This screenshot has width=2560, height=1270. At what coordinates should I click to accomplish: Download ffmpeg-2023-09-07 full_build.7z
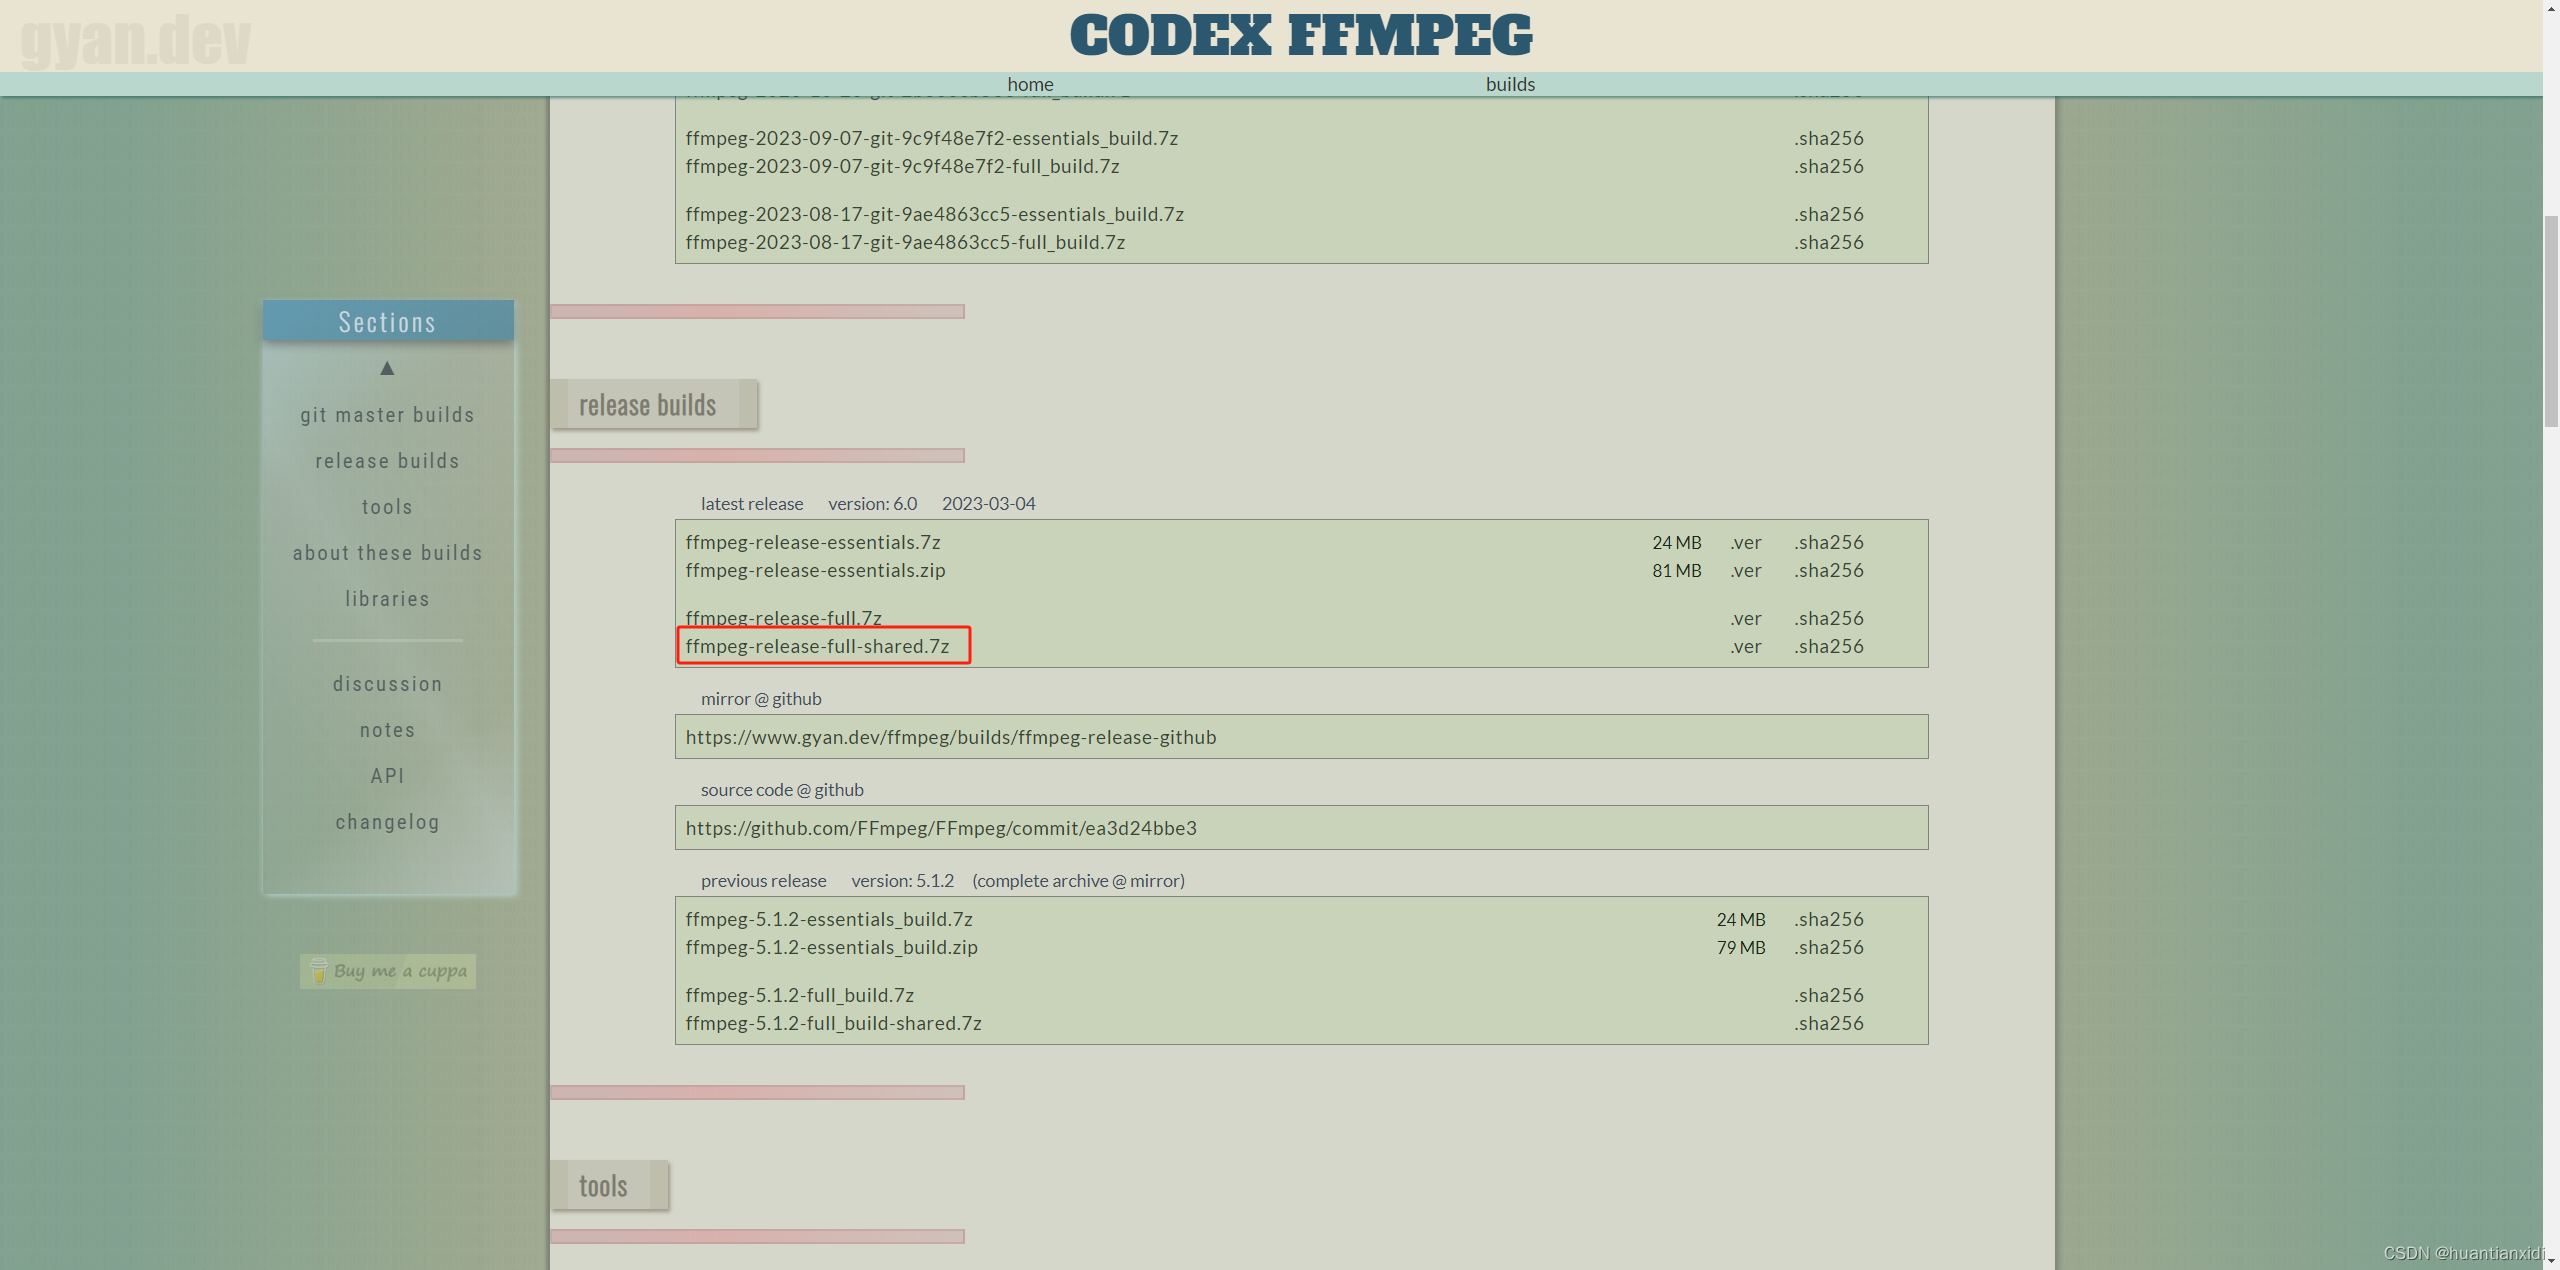click(x=902, y=166)
